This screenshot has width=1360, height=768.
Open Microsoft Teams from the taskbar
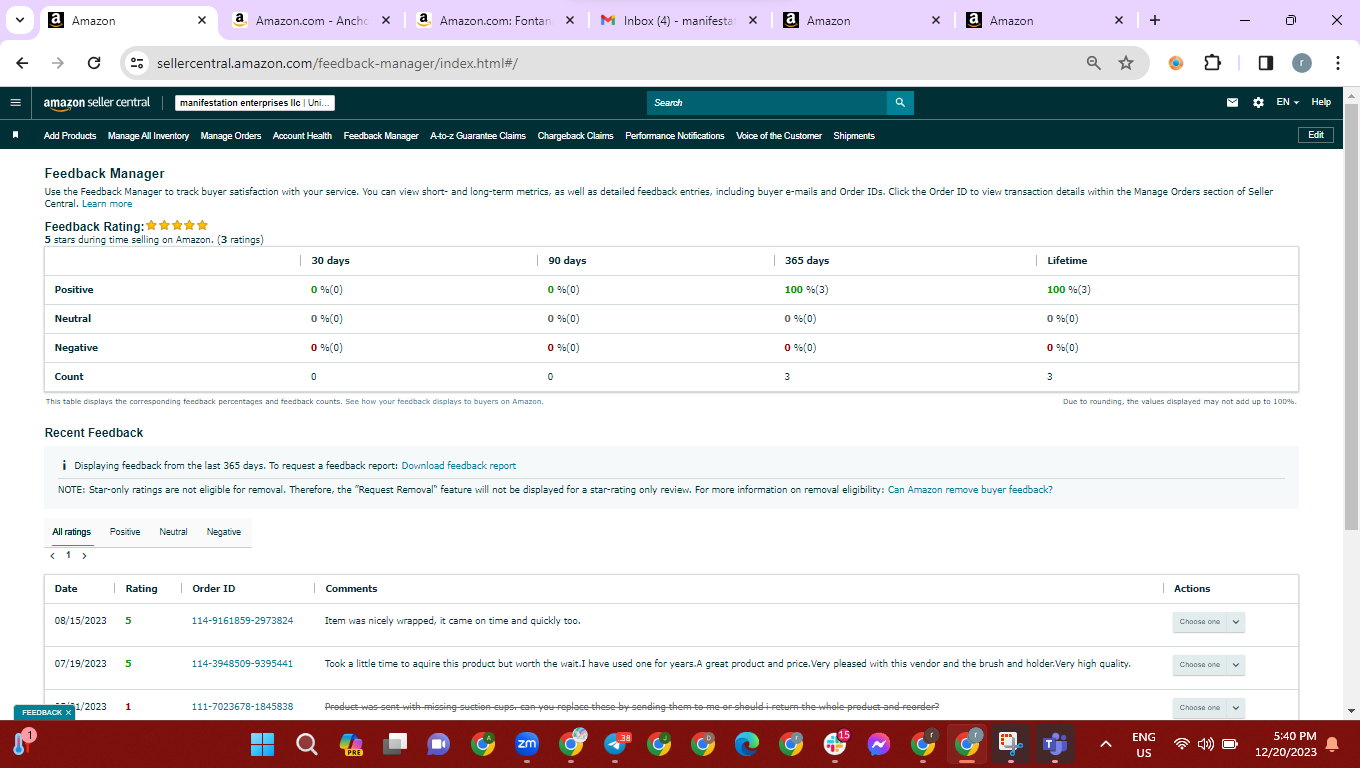(1055, 744)
